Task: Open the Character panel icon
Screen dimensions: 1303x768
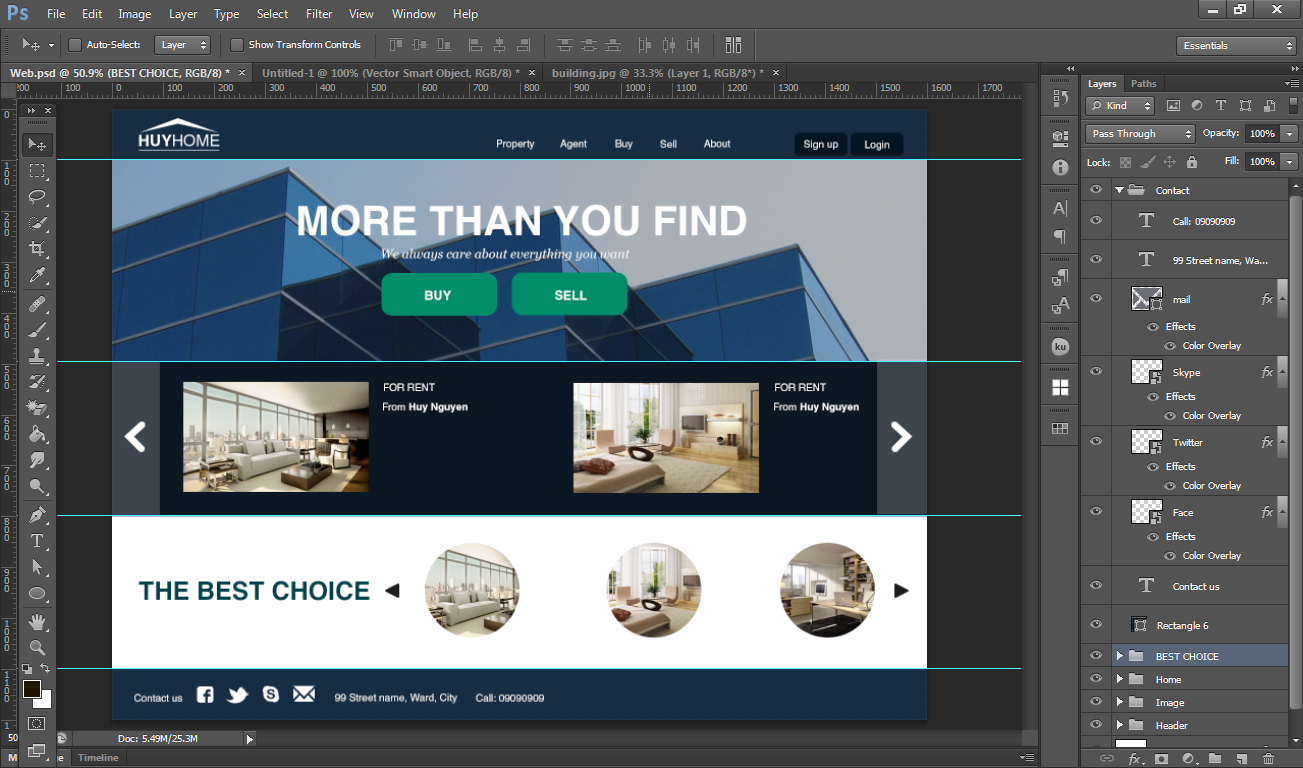Action: click(1059, 207)
